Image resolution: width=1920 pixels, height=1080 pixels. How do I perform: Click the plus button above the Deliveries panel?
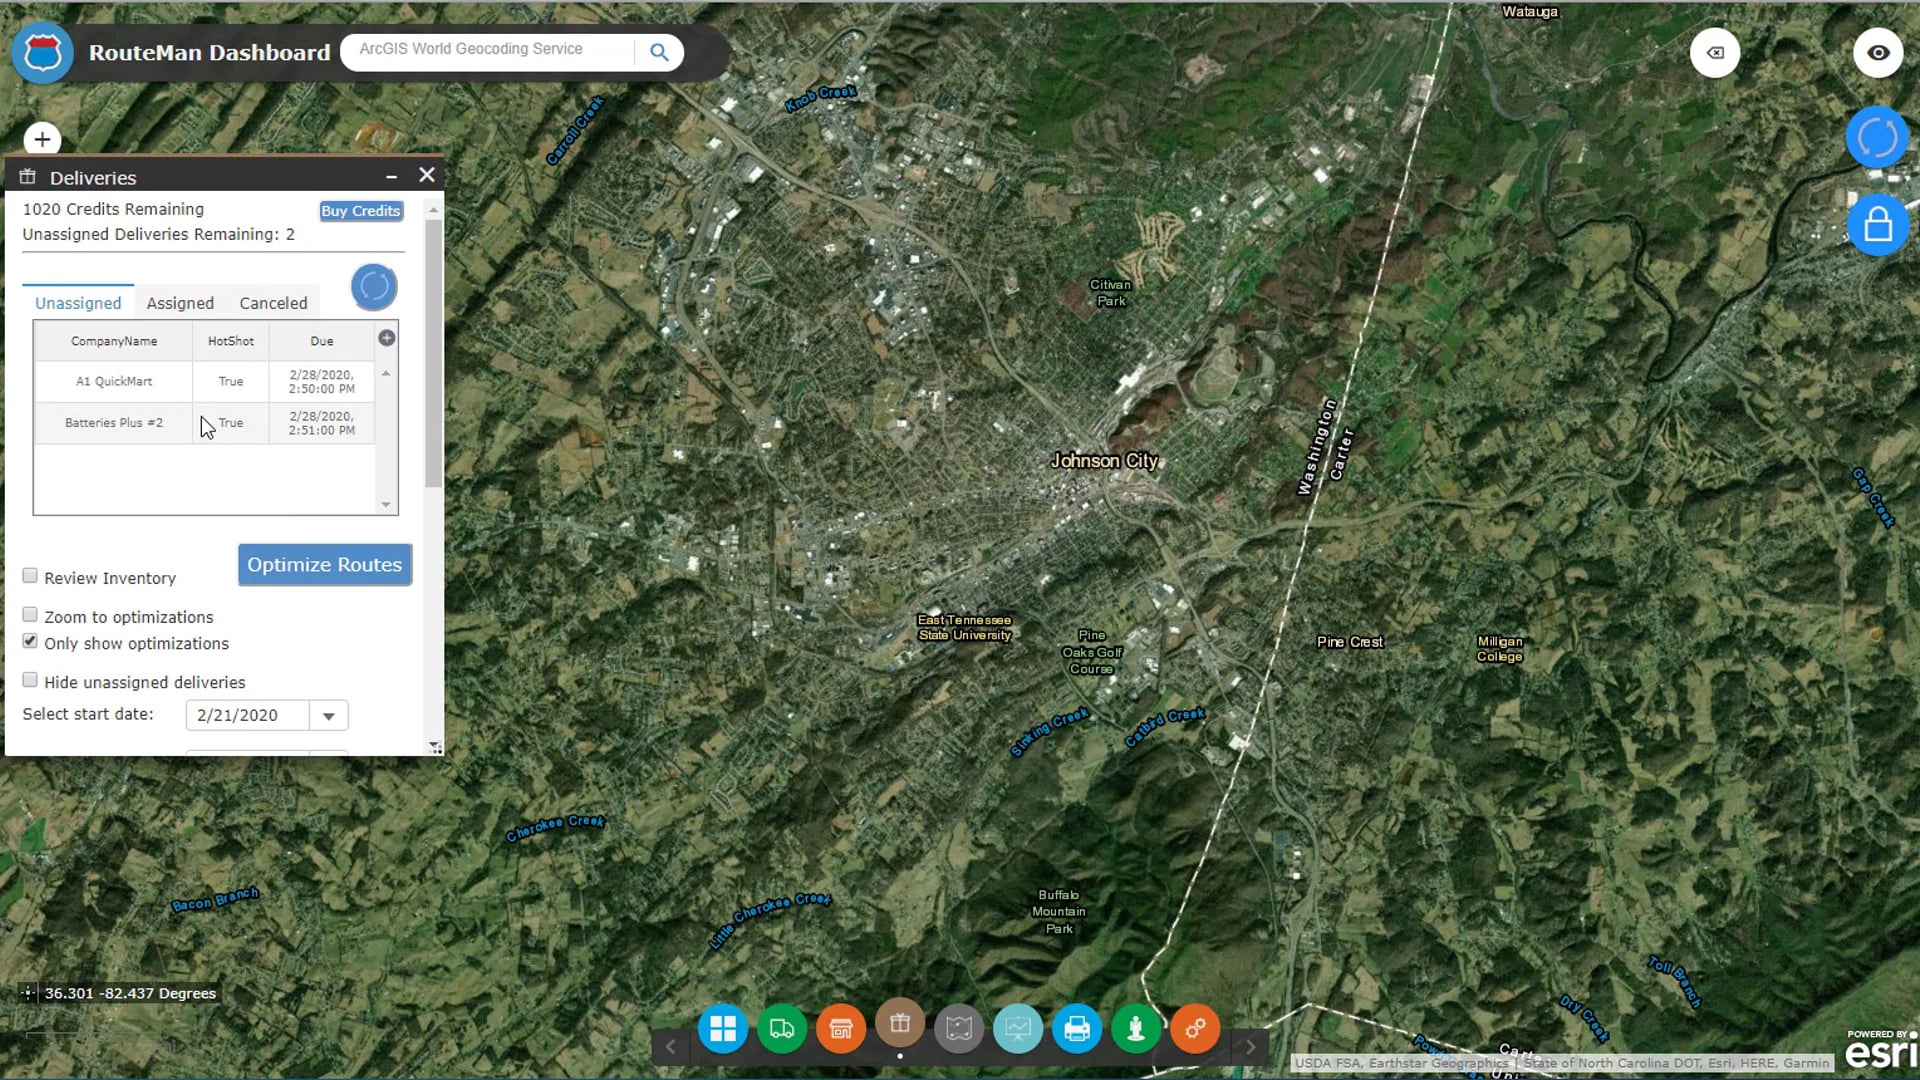(42, 139)
